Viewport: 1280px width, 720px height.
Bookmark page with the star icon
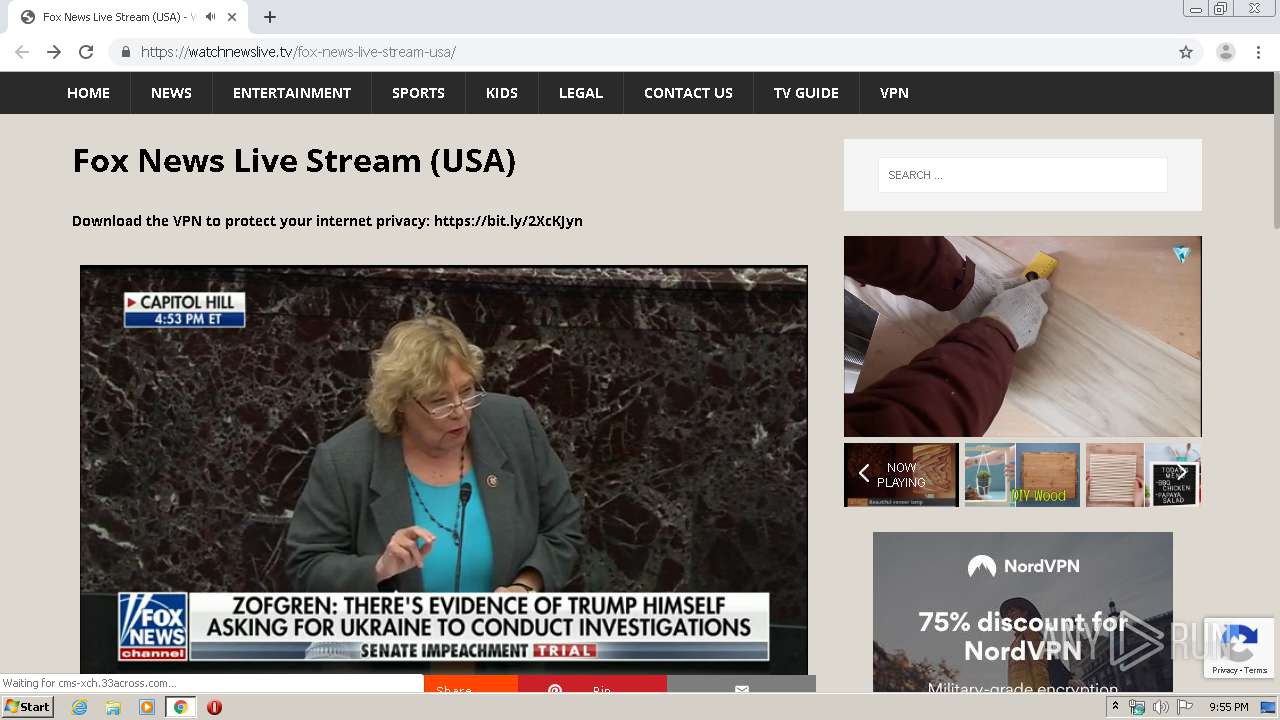pos(1186,52)
